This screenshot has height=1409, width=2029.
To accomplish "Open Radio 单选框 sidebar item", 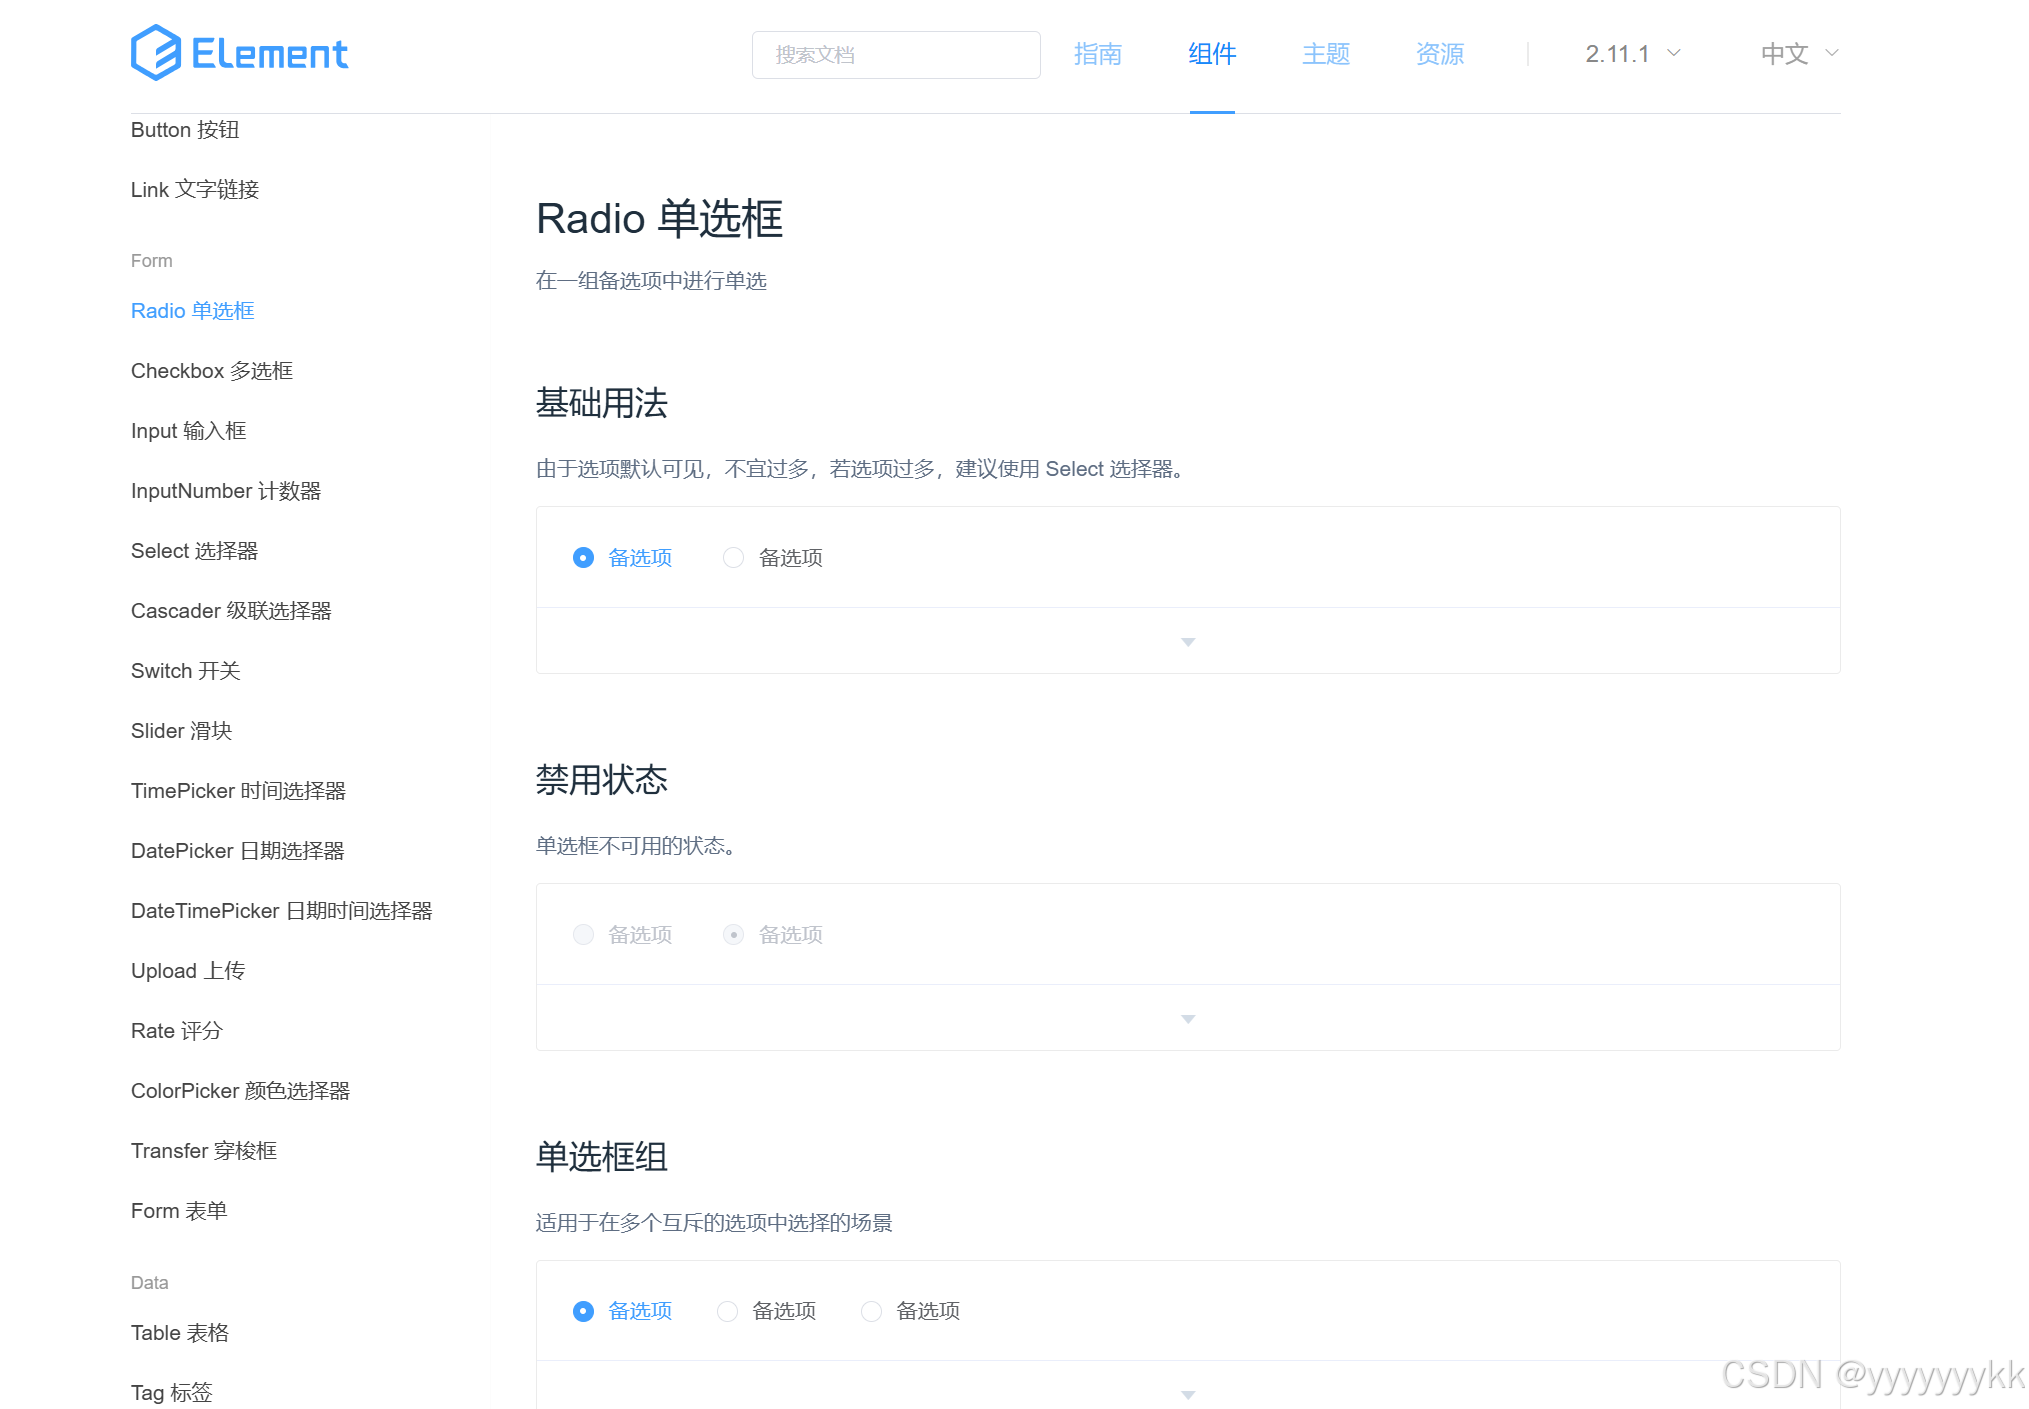I will [193, 311].
